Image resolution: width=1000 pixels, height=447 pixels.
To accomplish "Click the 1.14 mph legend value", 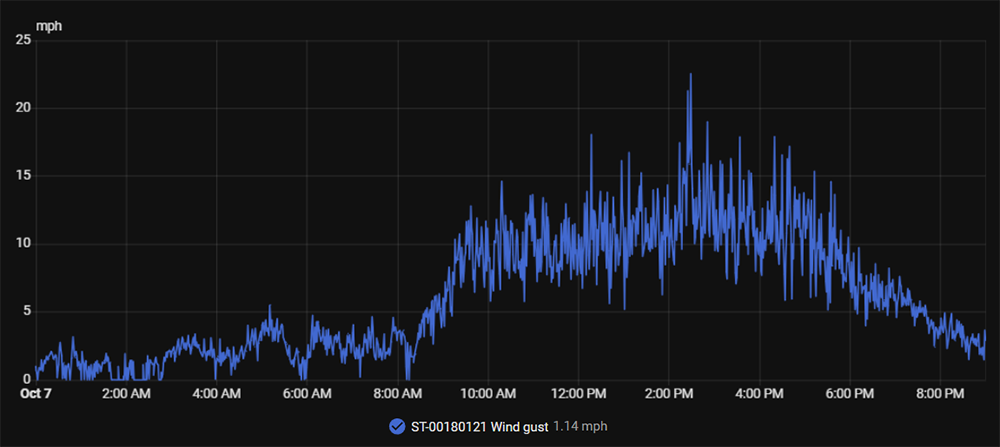I will (x=580, y=427).
